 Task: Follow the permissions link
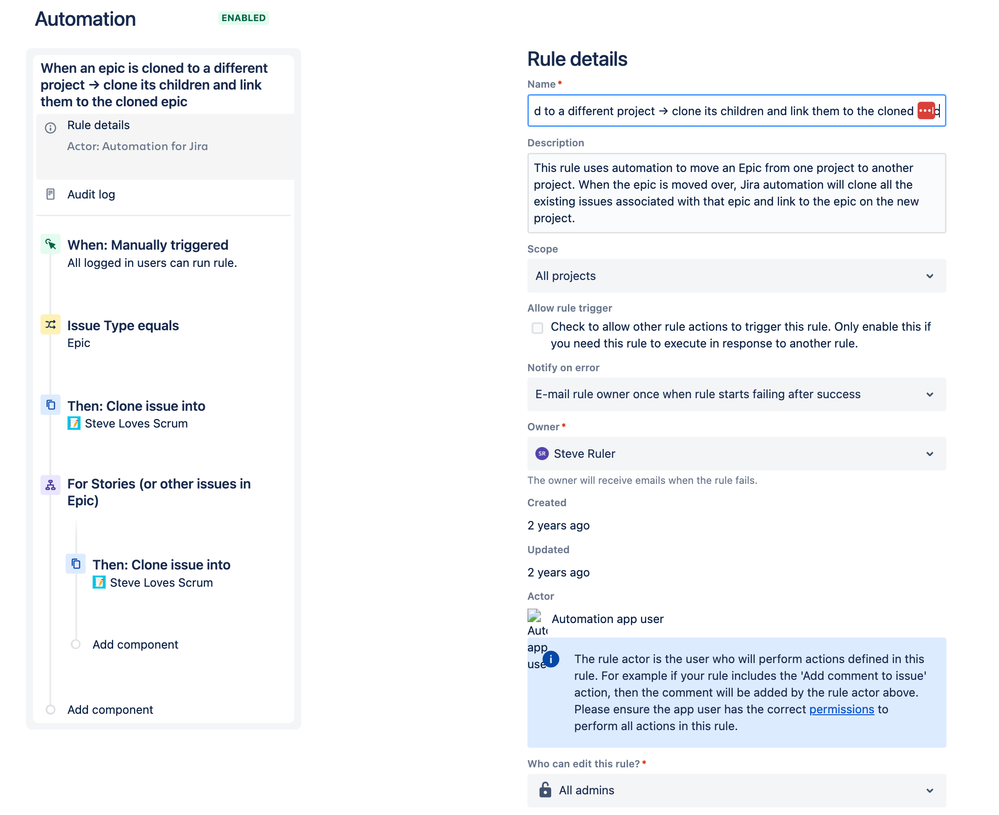point(842,709)
